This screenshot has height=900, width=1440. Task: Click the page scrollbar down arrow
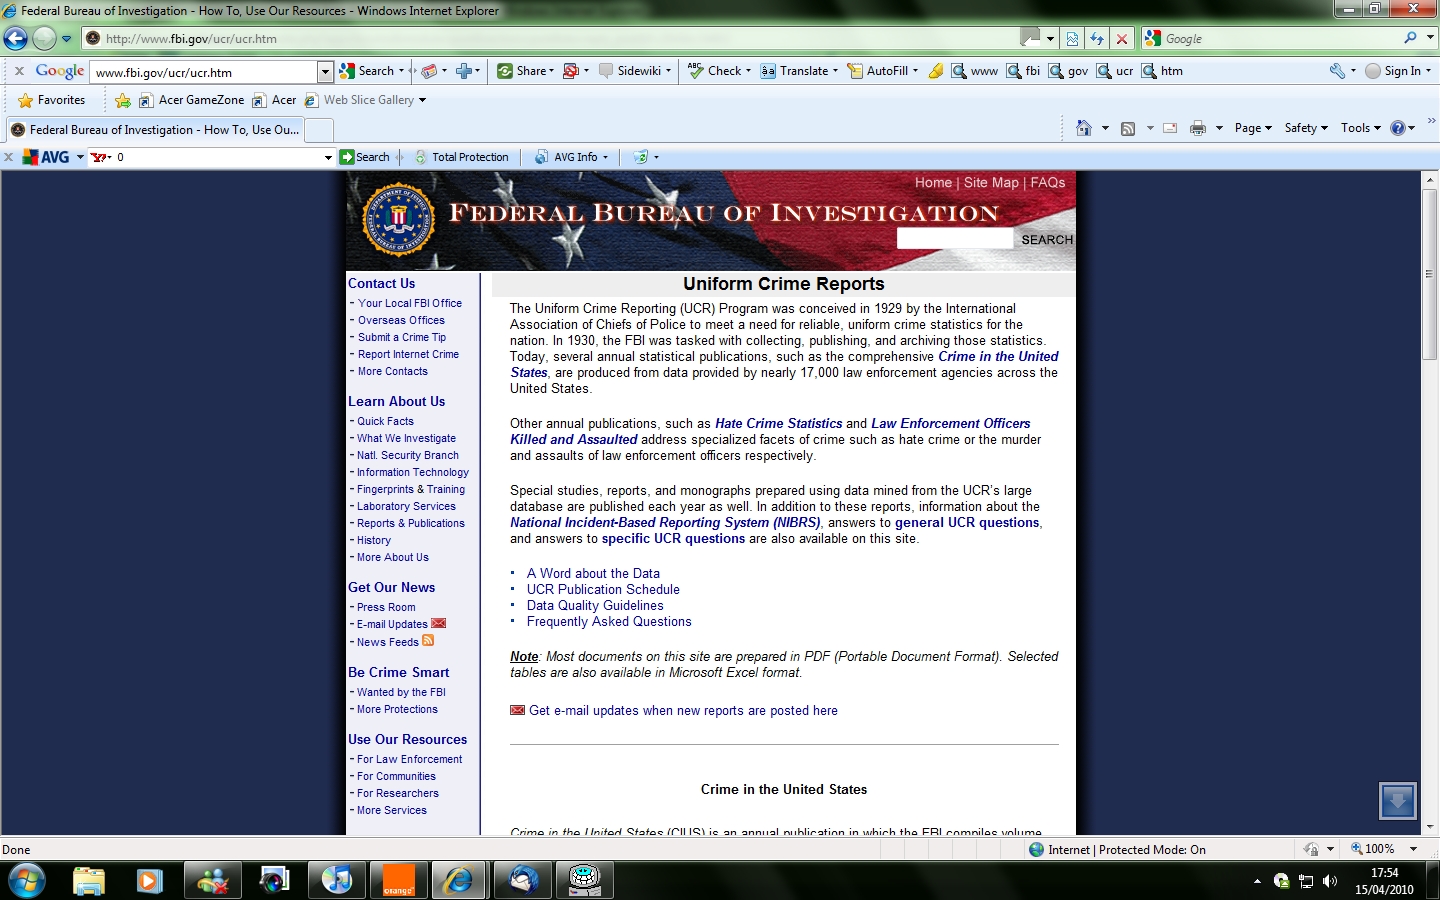tap(1430, 827)
